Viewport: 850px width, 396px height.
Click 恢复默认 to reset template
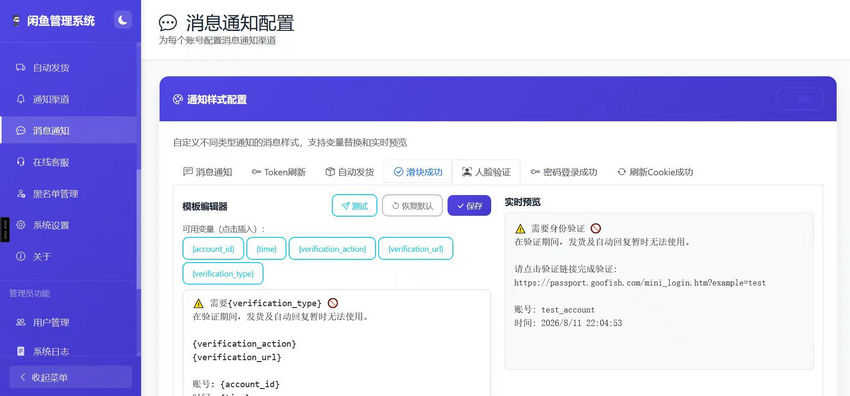[413, 206]
